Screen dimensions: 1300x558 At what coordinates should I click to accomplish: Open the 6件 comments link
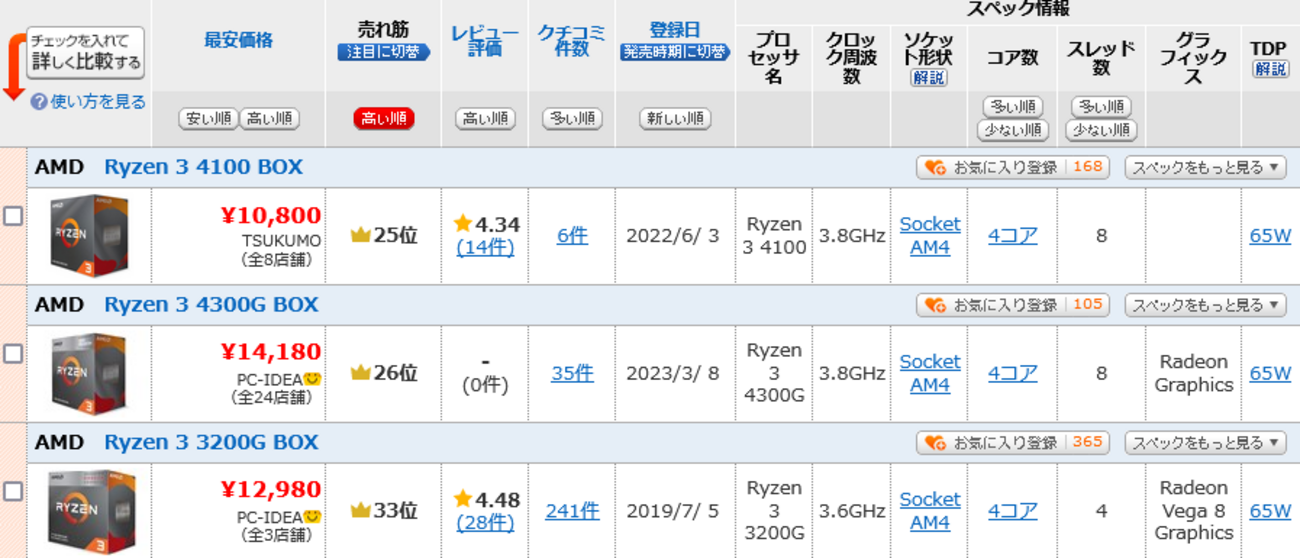[x=572, y=236]
